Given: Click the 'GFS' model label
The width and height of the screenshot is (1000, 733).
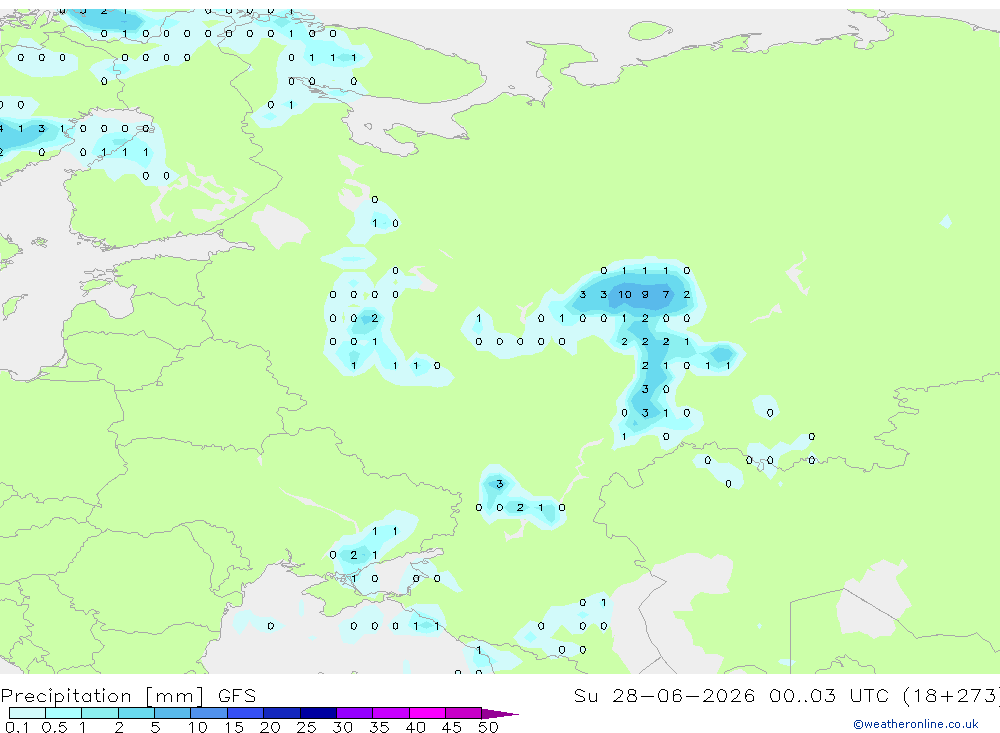Looking at the screenshot, I should click(237, 696).
